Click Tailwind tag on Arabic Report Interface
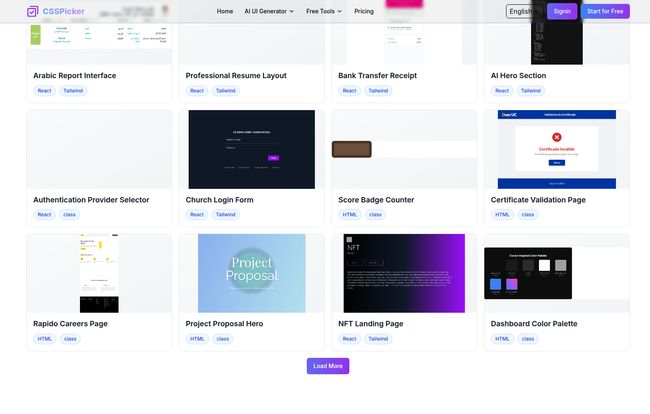 pyautogui.click(x=73, y=91)
